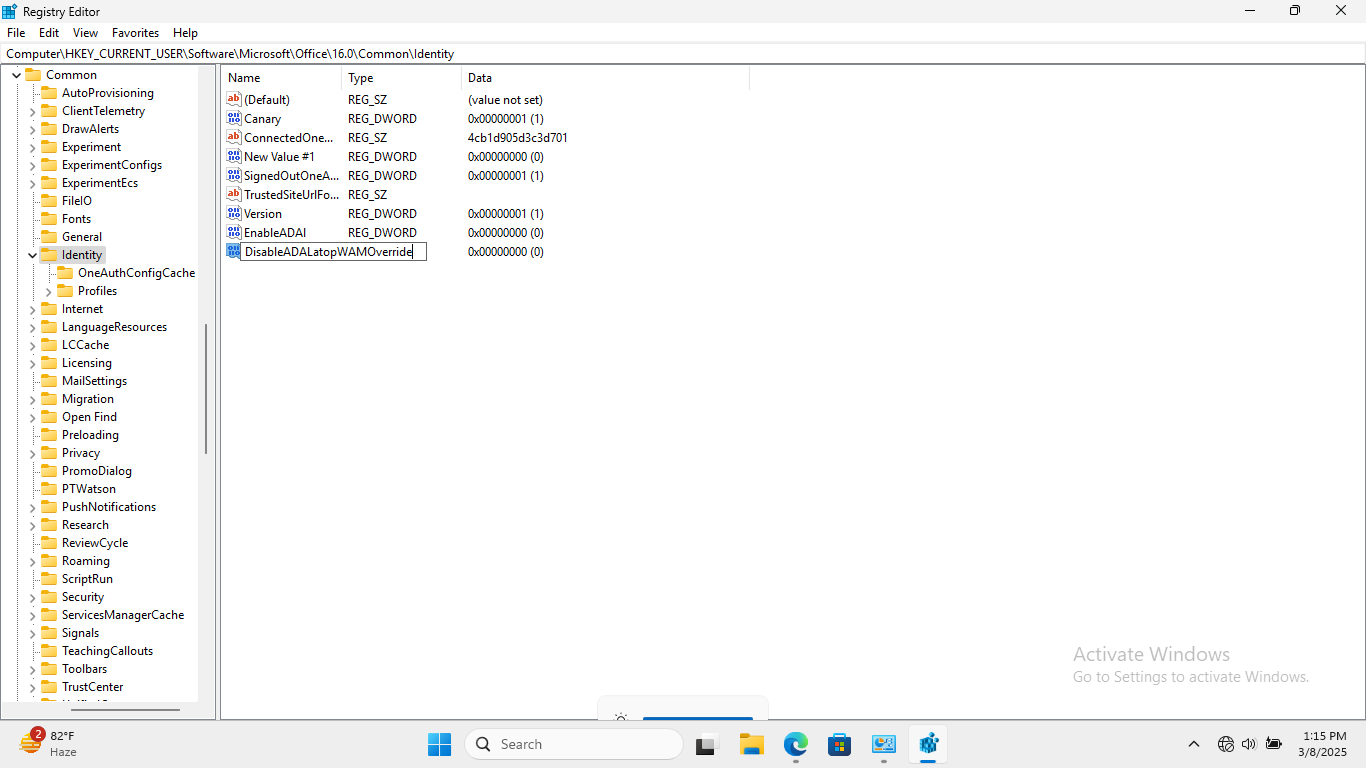The height and width of the screenshot is (768, 1366).
Task: Click the 4cb1d905d3c3d701 data value
Action: tap(518, 138)
